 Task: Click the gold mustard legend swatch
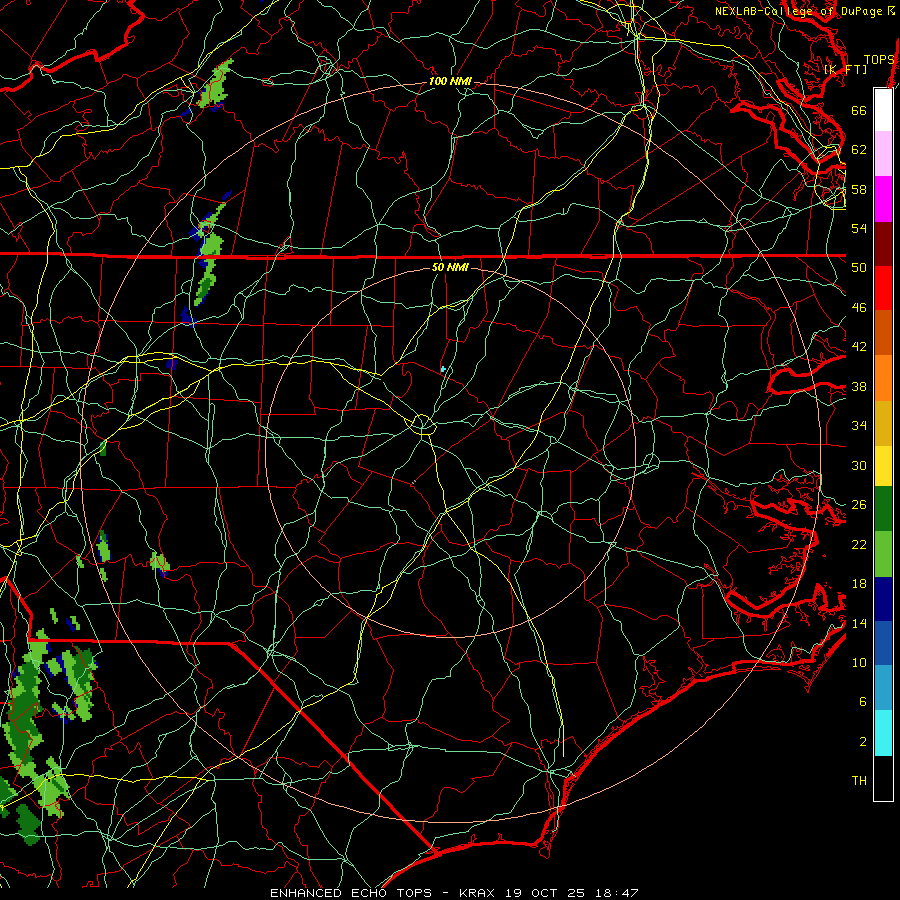click(883, 423)
